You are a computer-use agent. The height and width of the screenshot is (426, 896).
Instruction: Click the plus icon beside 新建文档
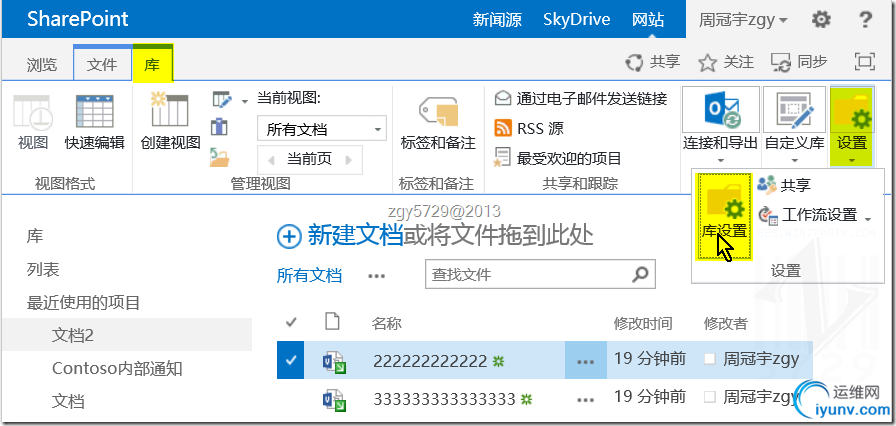(x=289, y=236)
